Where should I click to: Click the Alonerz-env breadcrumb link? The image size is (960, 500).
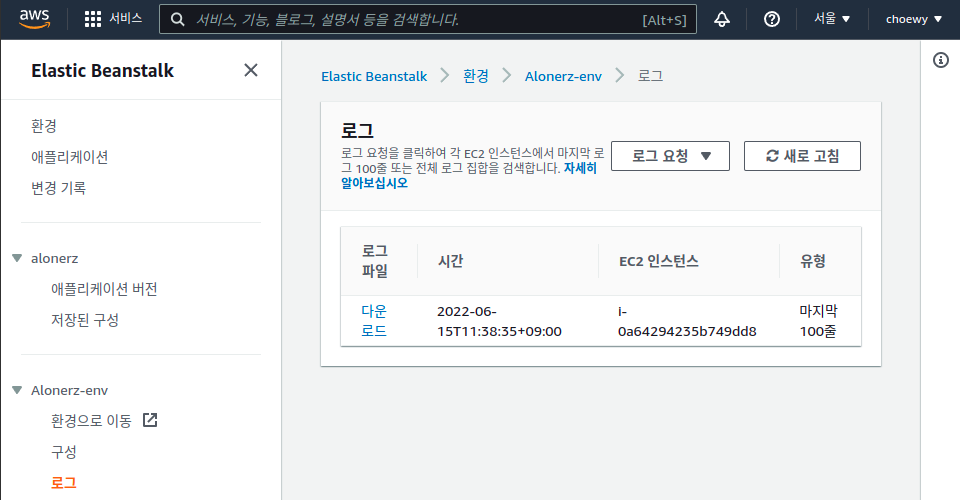click(563, 76)
